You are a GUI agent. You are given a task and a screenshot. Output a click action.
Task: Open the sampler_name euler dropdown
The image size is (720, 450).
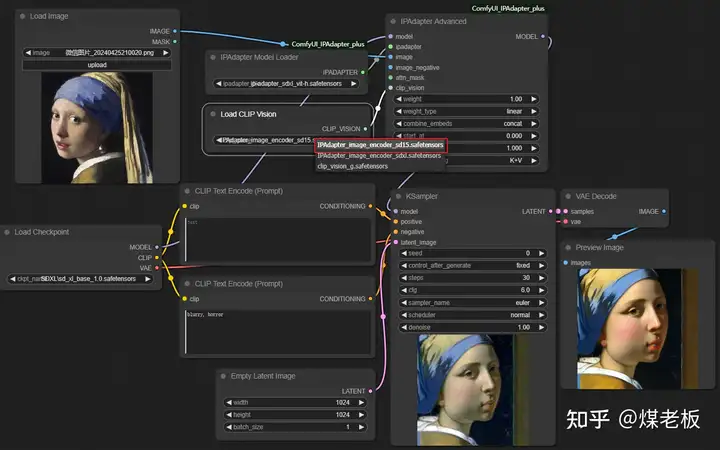[472, 303]
